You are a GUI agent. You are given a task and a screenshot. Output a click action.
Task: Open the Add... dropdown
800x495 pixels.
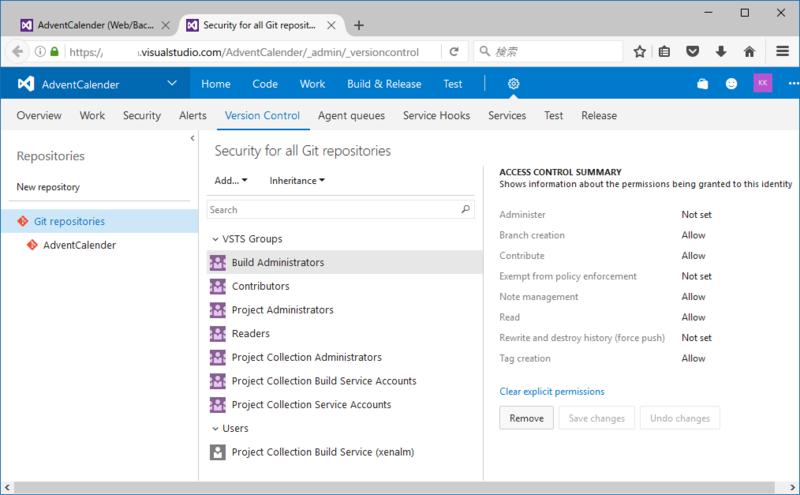(x=231, y=180)
